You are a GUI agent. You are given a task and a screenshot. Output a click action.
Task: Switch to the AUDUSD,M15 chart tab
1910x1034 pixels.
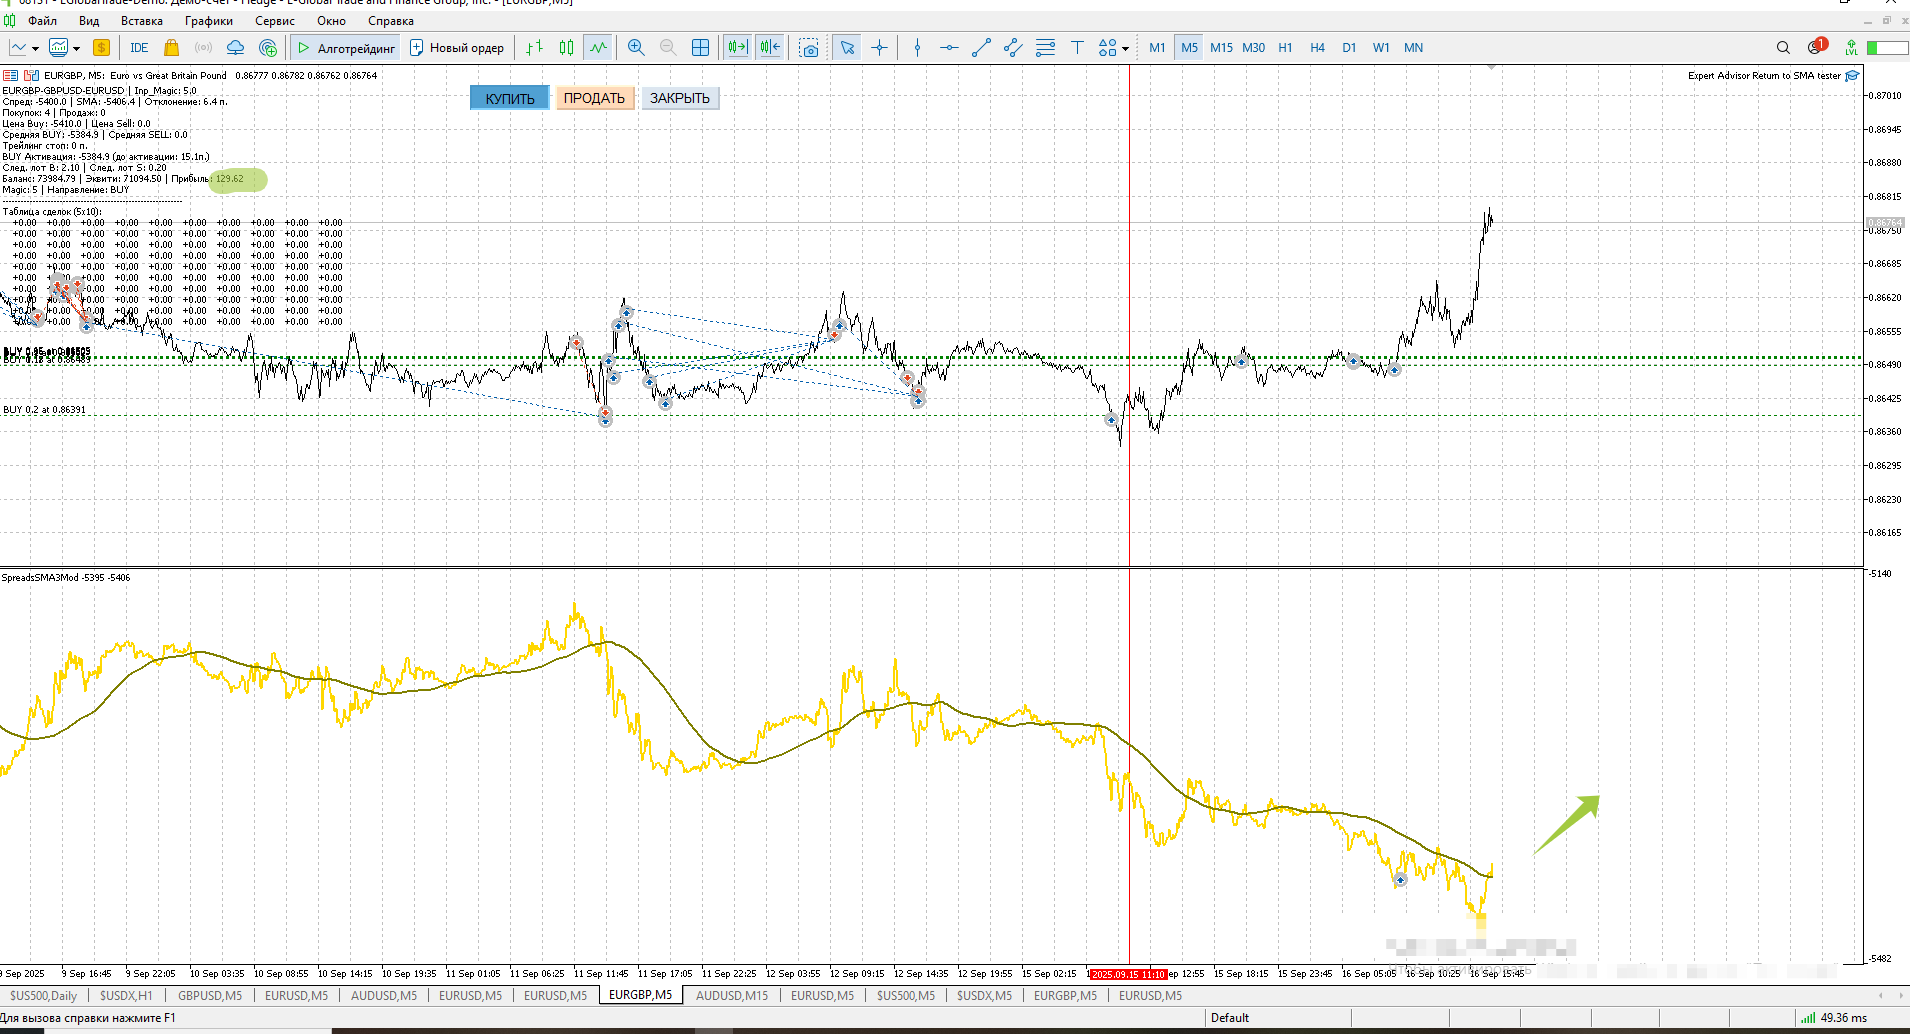click(731, 996)
